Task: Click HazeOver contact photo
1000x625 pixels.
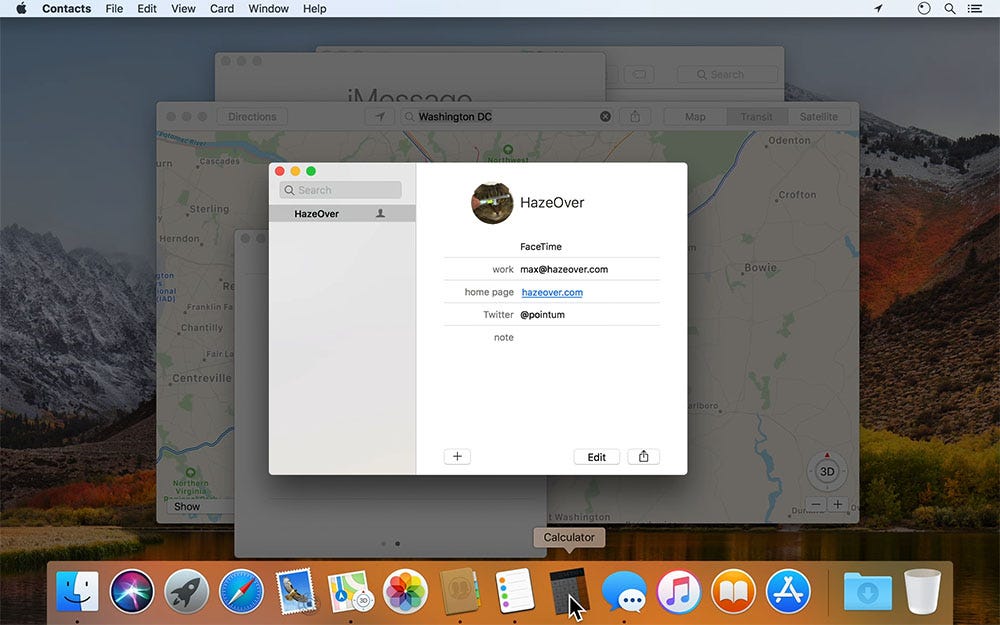Action: (x=492, y=203)
